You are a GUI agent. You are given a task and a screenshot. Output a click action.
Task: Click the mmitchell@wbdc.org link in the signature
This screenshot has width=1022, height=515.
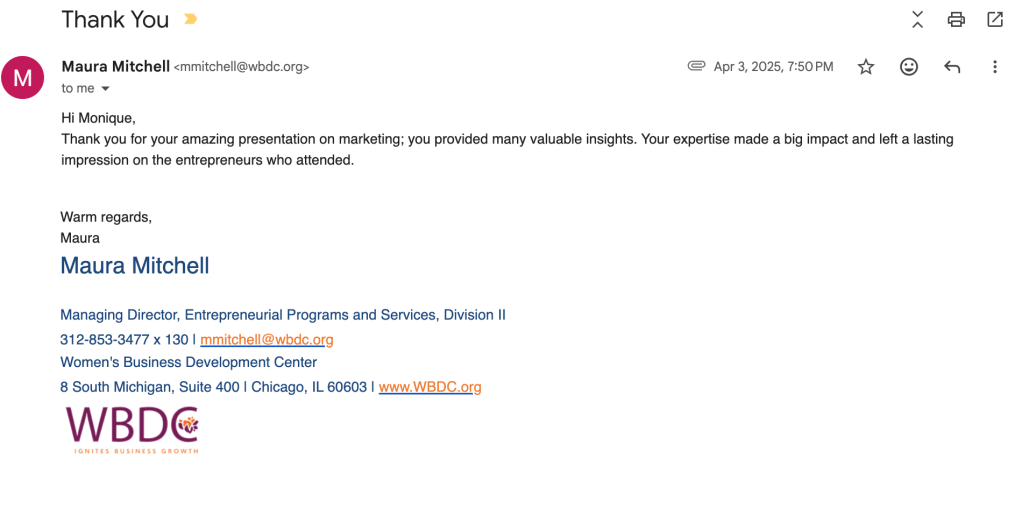(267, 340)
